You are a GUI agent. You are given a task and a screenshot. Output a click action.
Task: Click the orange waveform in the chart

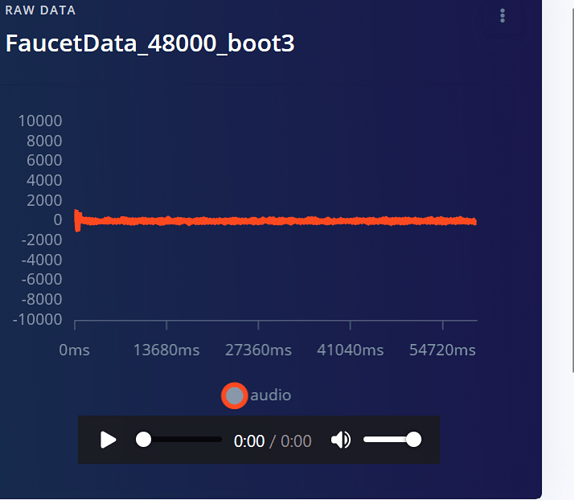coord(276,221)
